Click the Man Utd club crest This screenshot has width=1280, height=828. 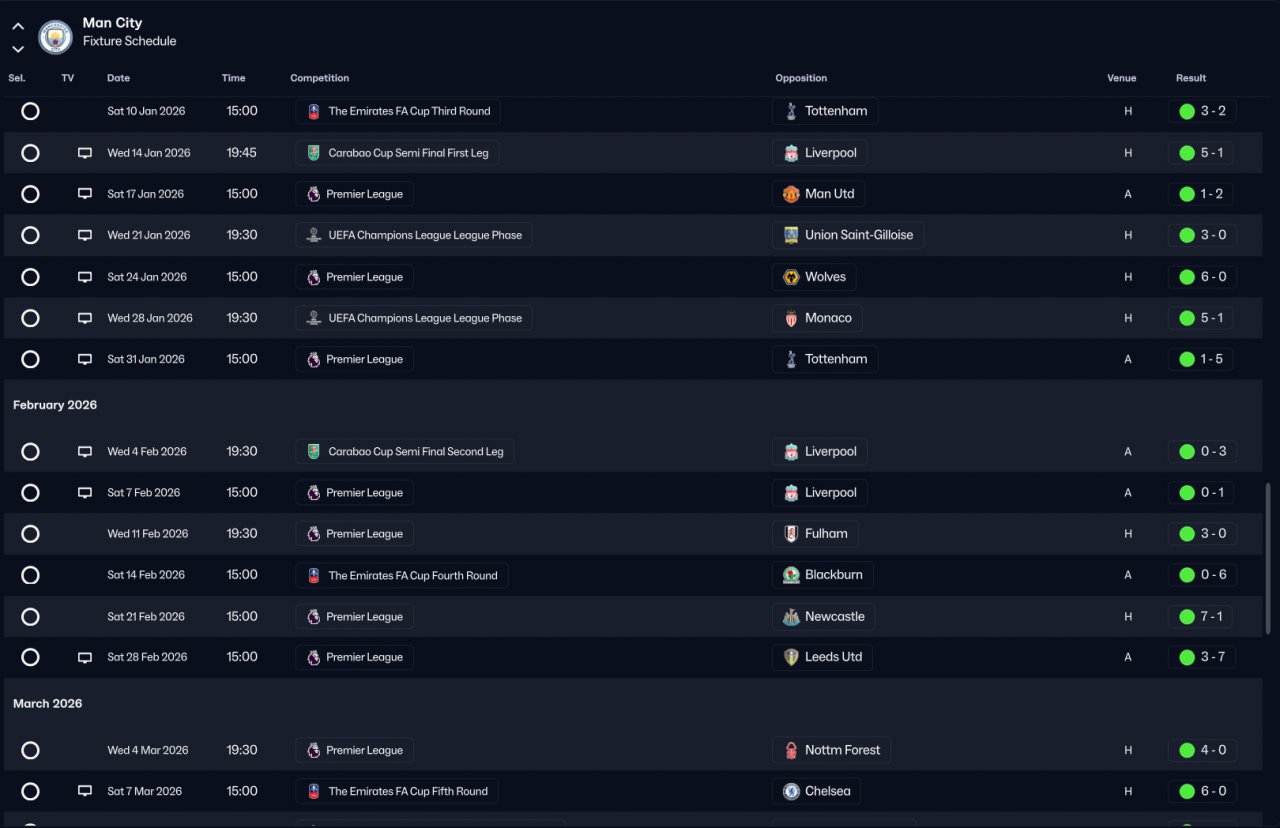pyautogui.click(x=791, y=194)
